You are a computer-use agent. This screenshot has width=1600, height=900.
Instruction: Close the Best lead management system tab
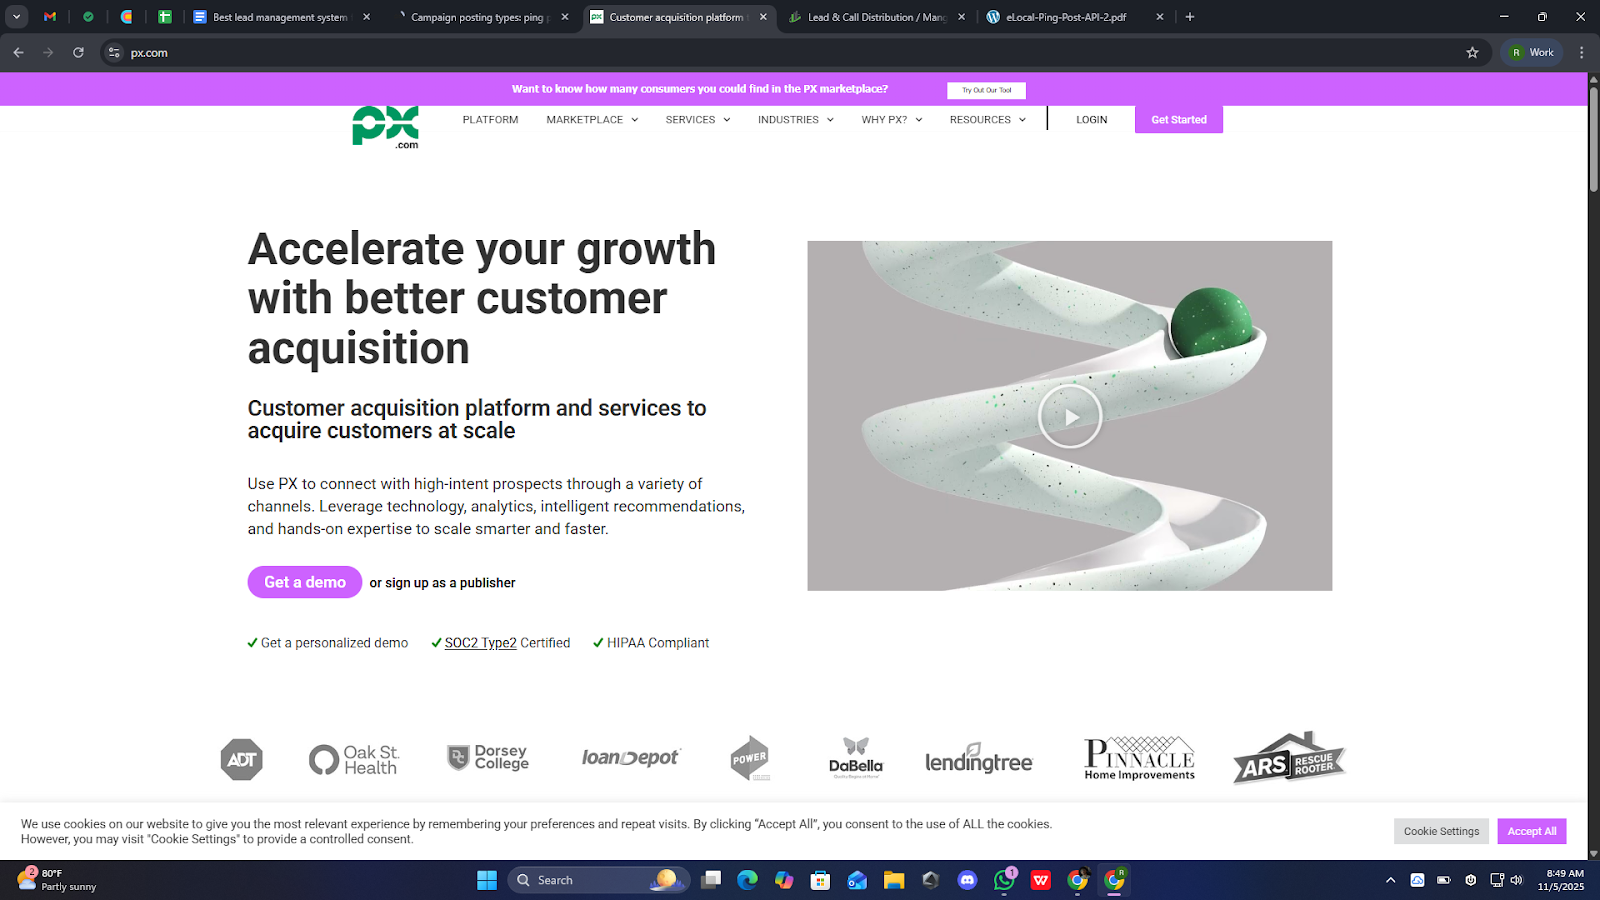coord(366,17)
